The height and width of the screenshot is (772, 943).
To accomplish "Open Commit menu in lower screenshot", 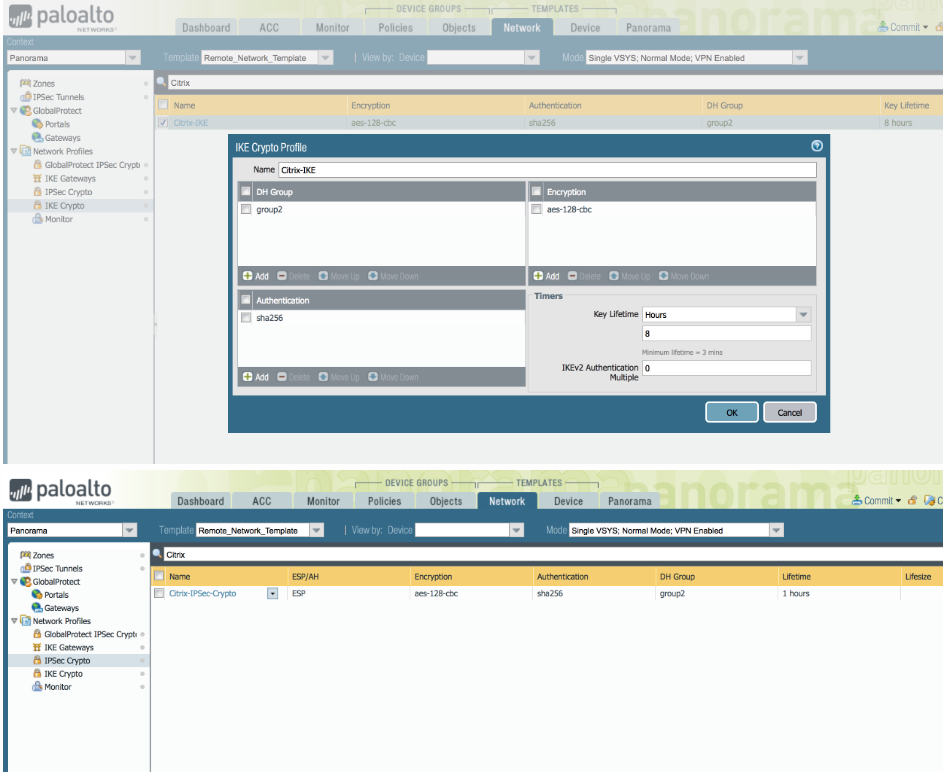I will [x=877, y=500].
